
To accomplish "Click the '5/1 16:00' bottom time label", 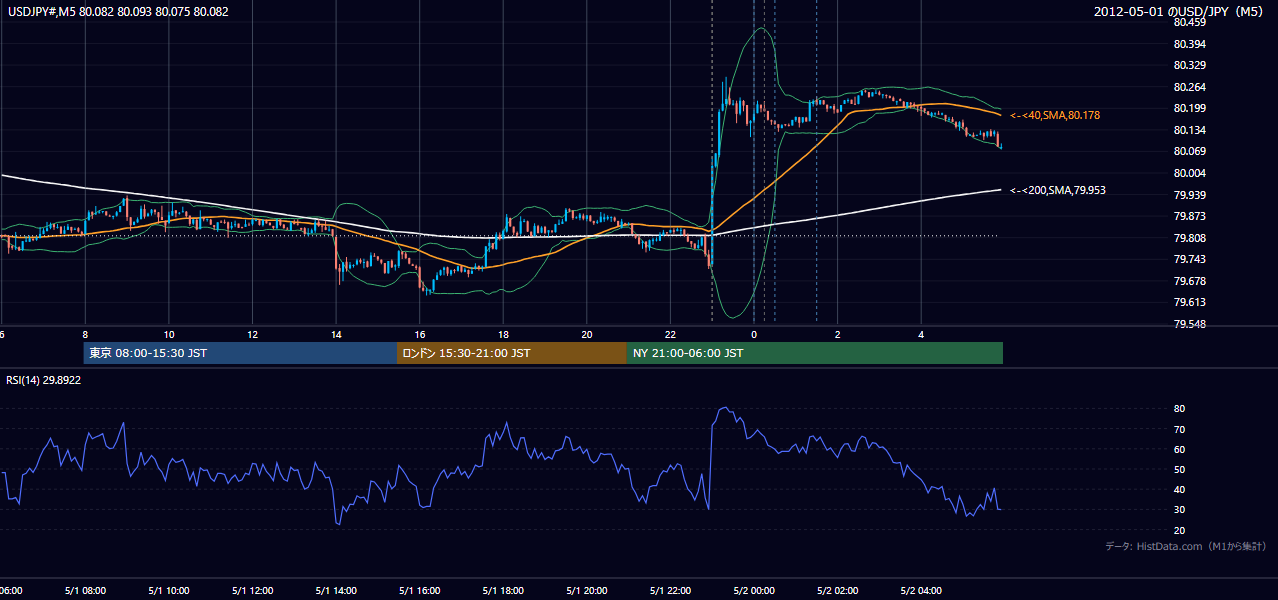I will [420, 591].
